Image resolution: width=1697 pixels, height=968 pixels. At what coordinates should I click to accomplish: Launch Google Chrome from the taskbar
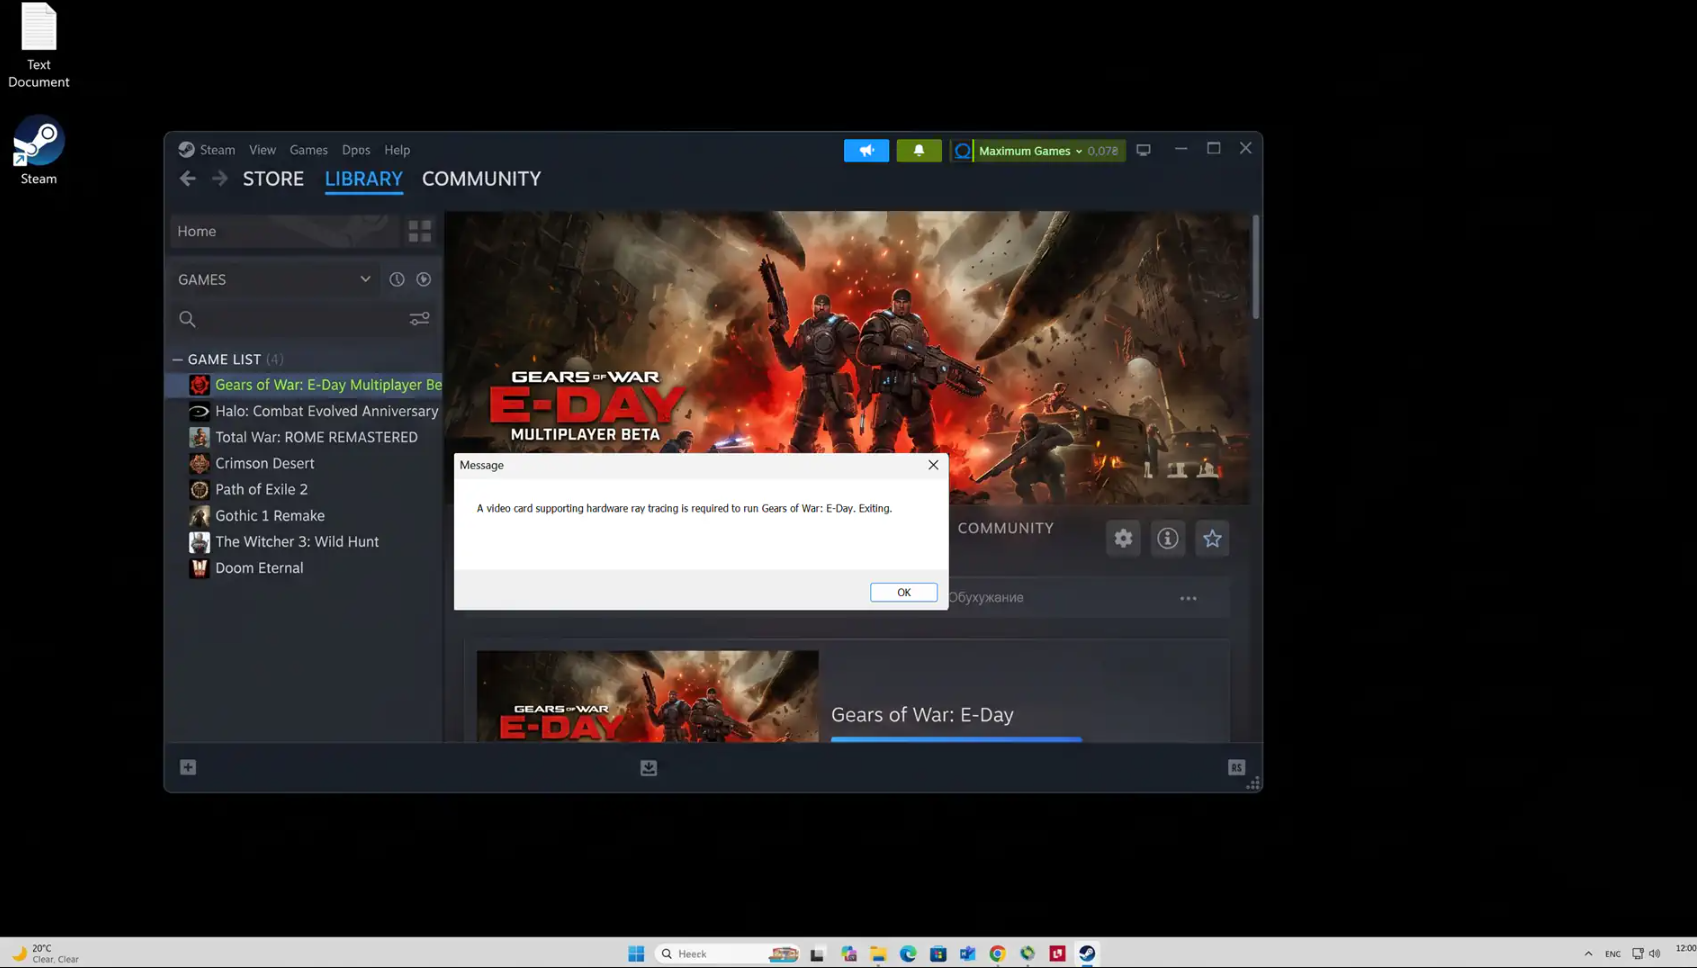(x=997, y=954)
